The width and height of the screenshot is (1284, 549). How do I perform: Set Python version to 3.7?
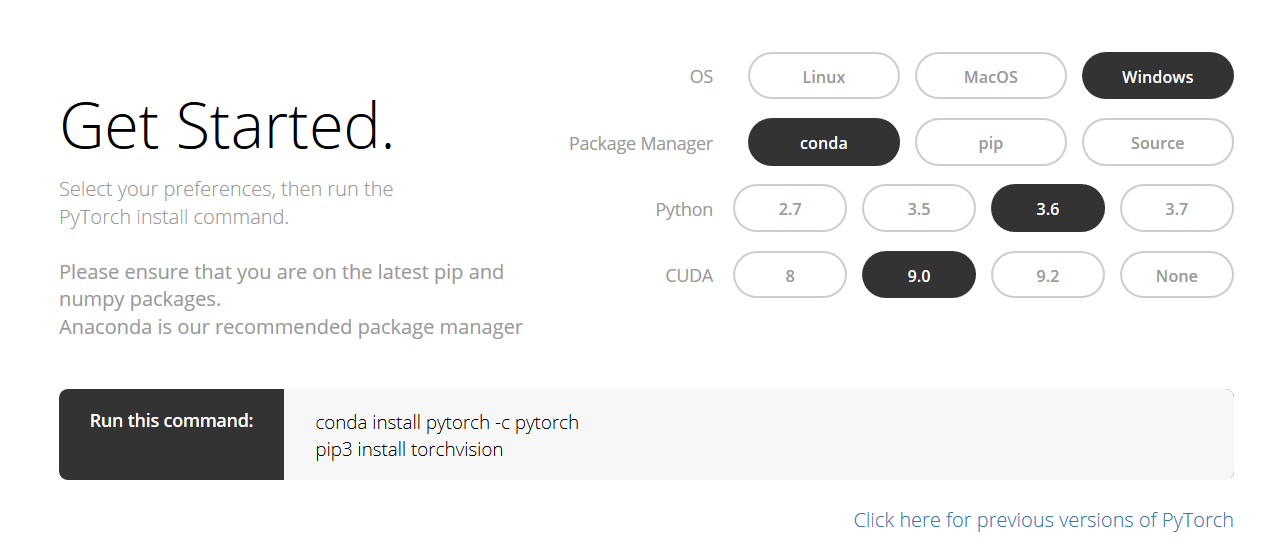pyautogui.click(x=1176, y=209)
